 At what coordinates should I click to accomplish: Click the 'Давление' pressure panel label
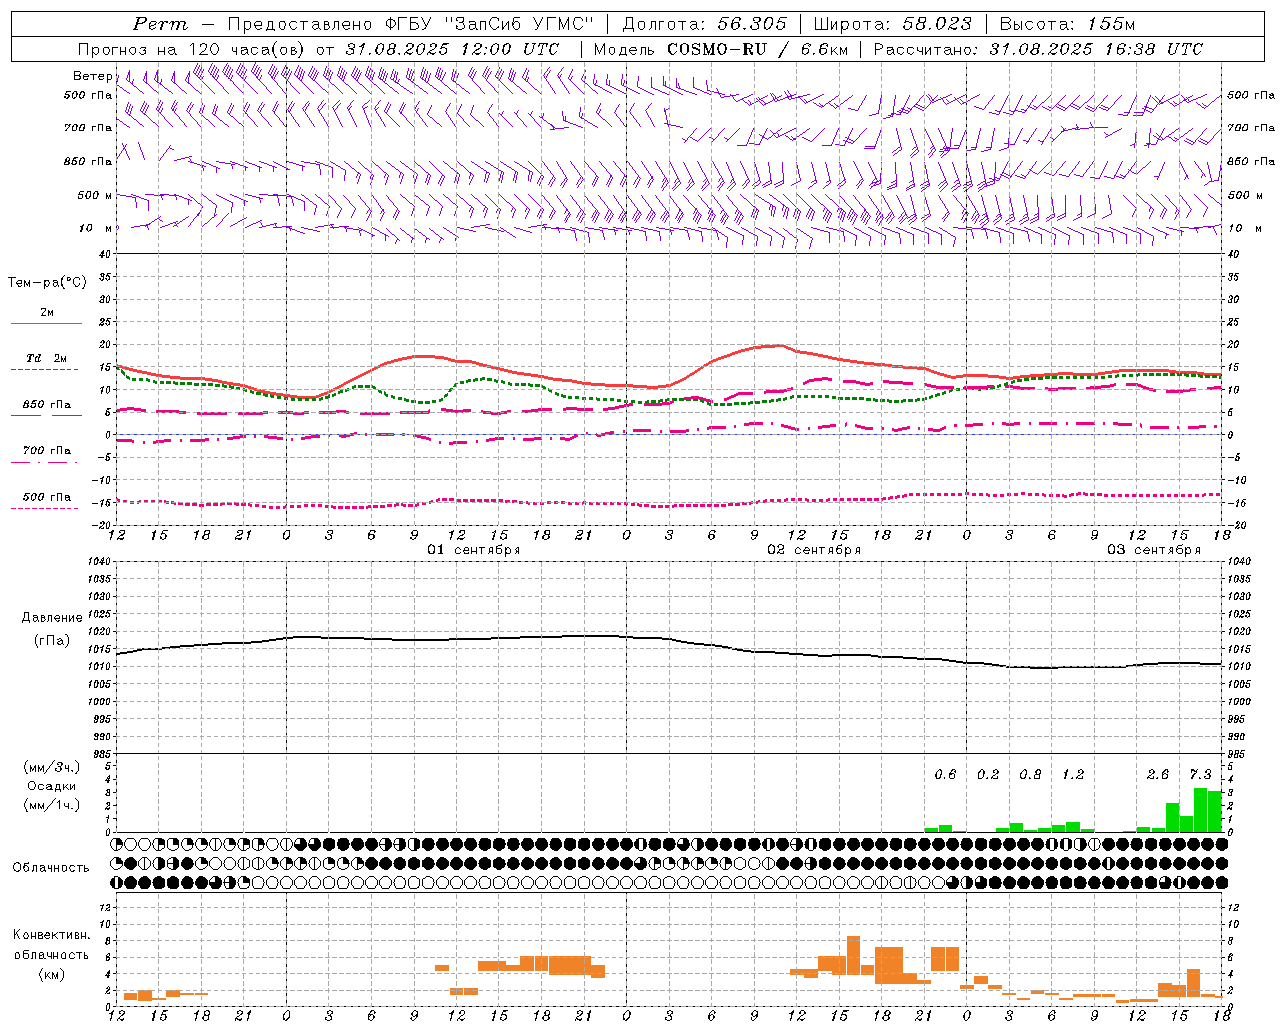pyautogui.click(x=52, y=618)
